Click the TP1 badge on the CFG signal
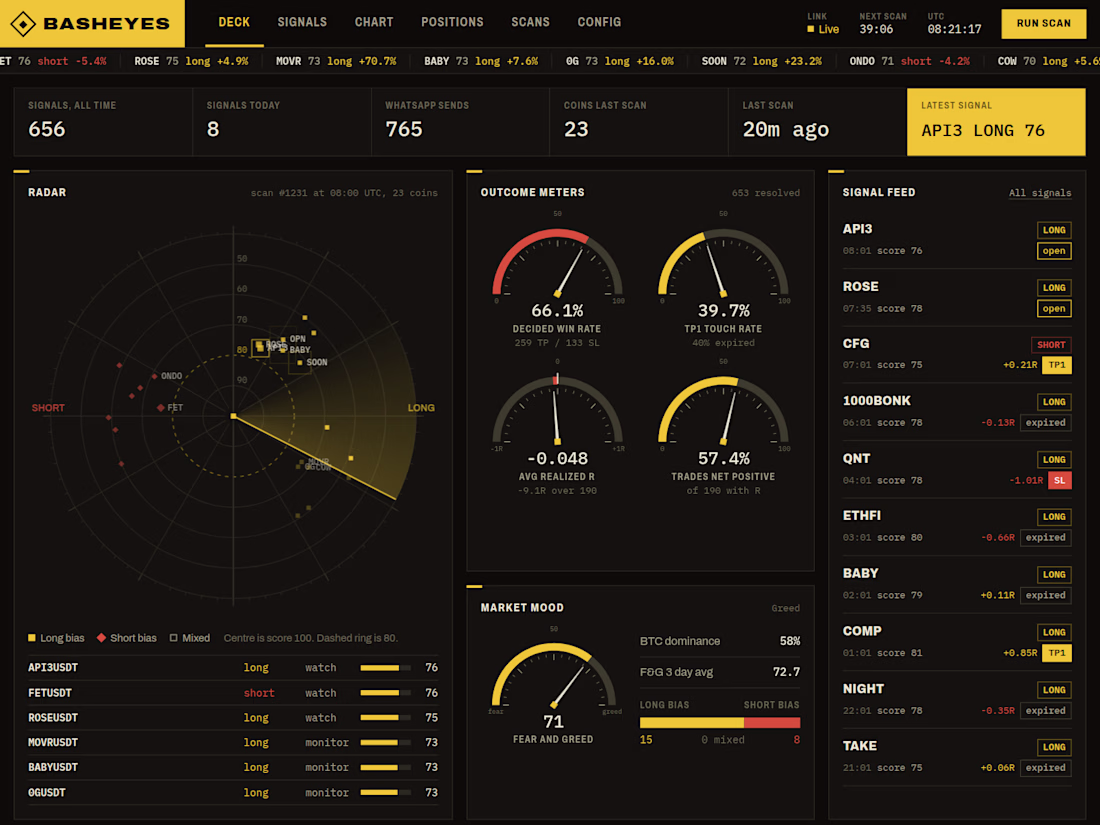Screen dimensions: 1100x825 click(1057, 365)
